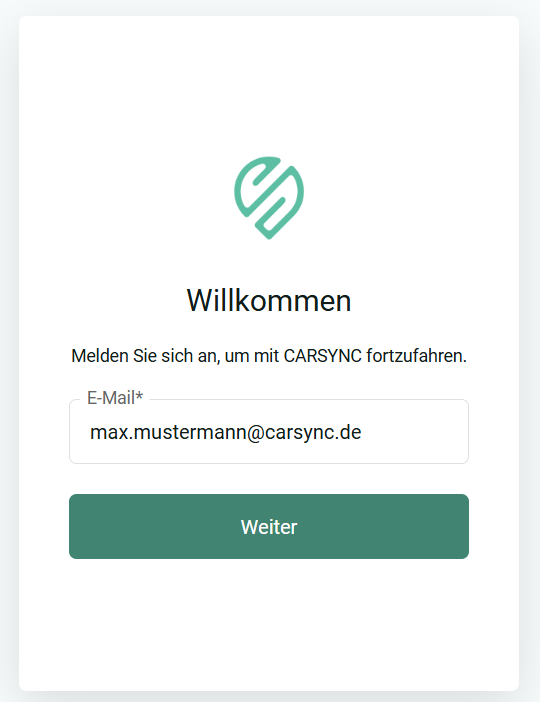The image size is (540, 702).
Task: Click the required asterisk on E-Mail label
Action: 139,395
